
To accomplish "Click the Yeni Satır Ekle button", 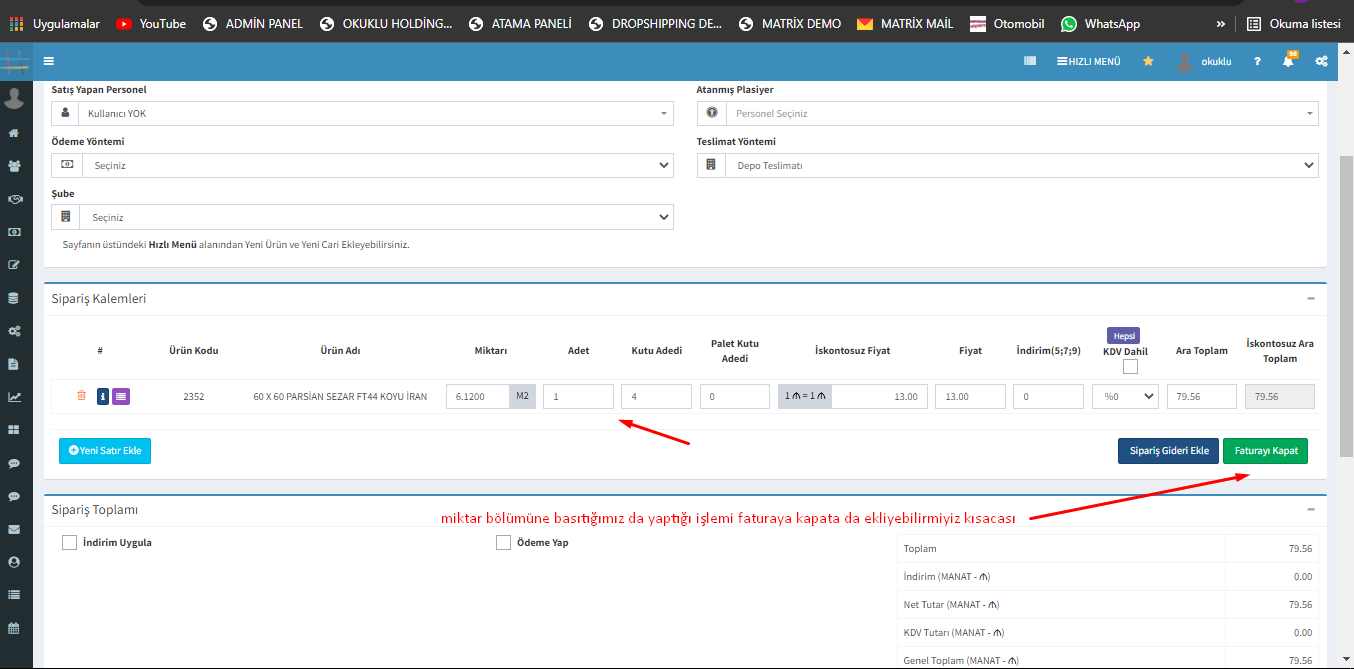I will [105, 451].
